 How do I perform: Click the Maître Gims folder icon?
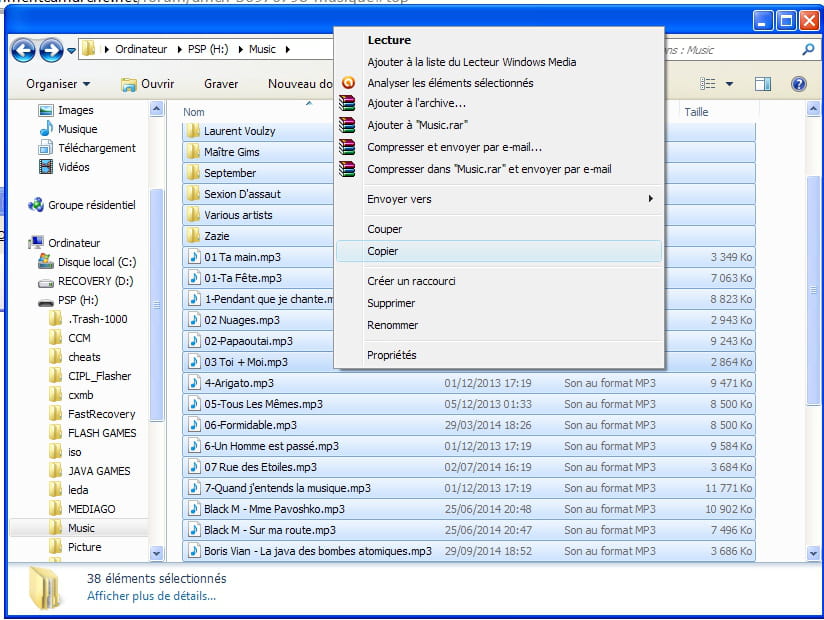[193, 151]
